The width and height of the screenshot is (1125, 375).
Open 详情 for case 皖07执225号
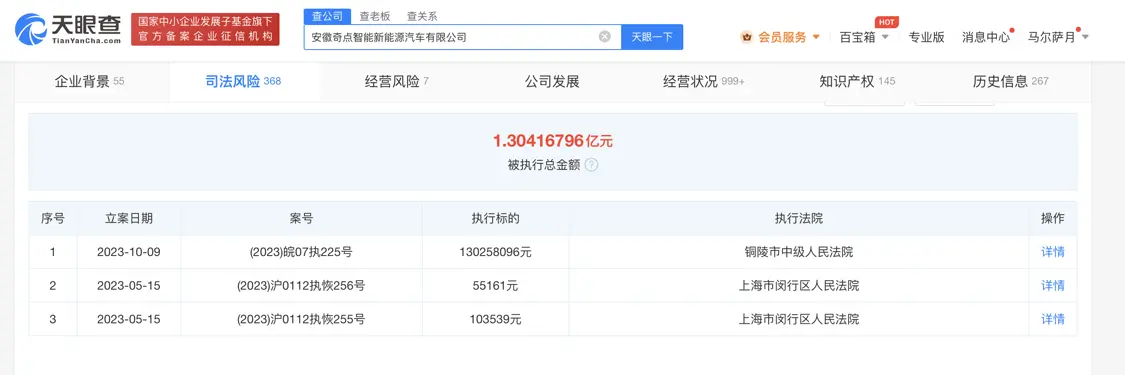click(1053, 252)
